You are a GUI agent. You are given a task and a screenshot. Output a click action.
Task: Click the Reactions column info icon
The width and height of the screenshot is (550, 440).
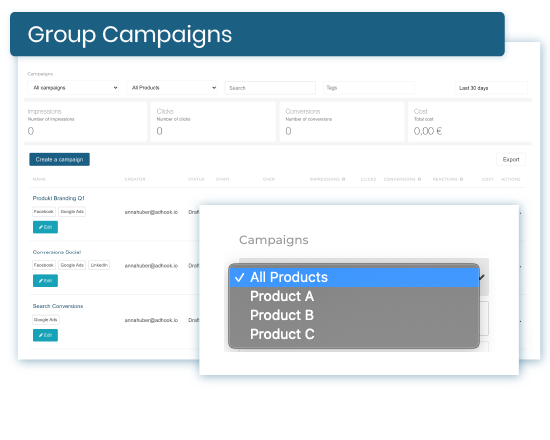coord(461,179)
